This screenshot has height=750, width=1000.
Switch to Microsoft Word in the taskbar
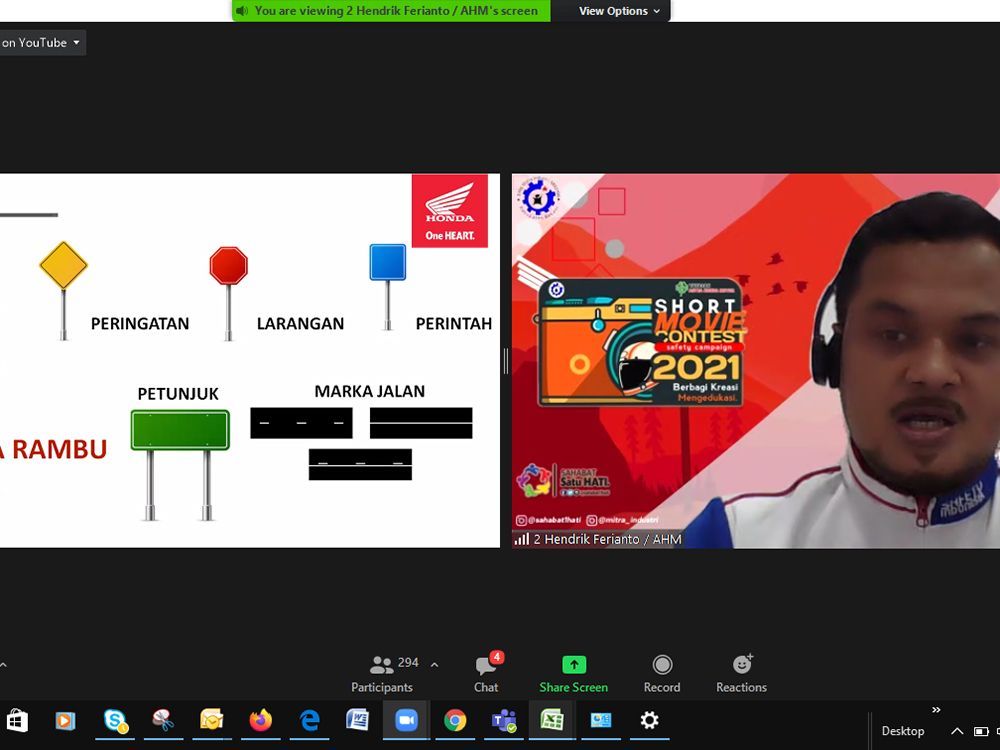(357, 721)
